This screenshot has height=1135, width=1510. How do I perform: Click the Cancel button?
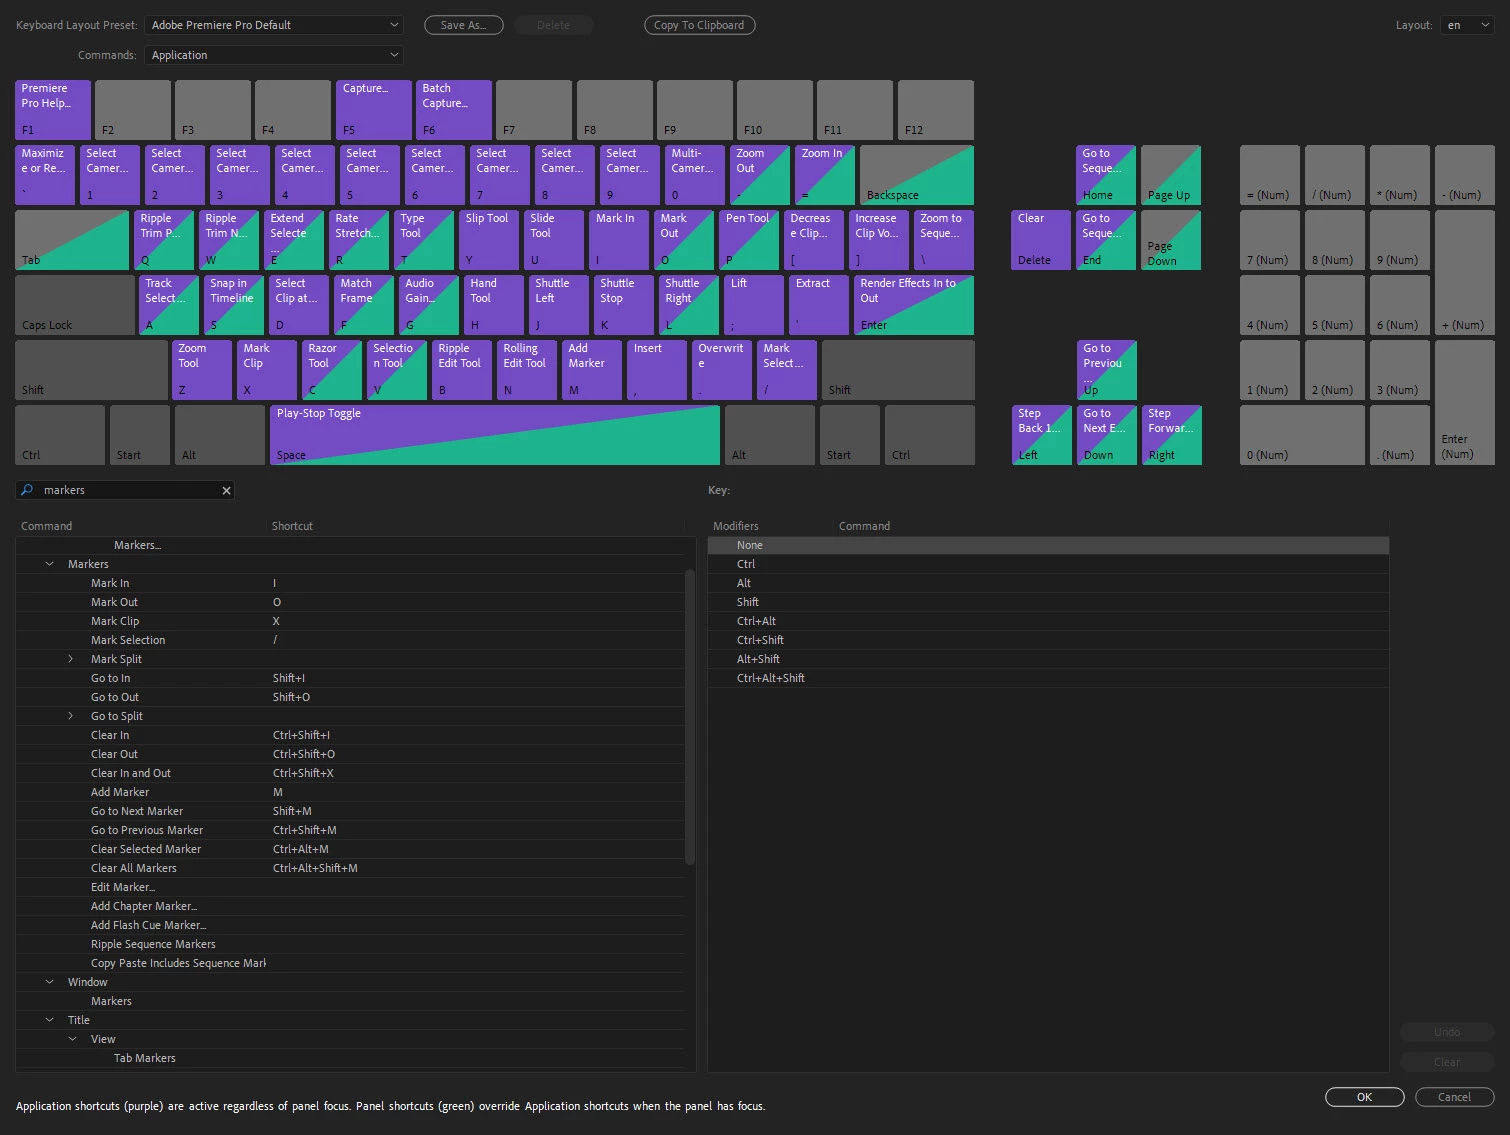point(1454,1097)
